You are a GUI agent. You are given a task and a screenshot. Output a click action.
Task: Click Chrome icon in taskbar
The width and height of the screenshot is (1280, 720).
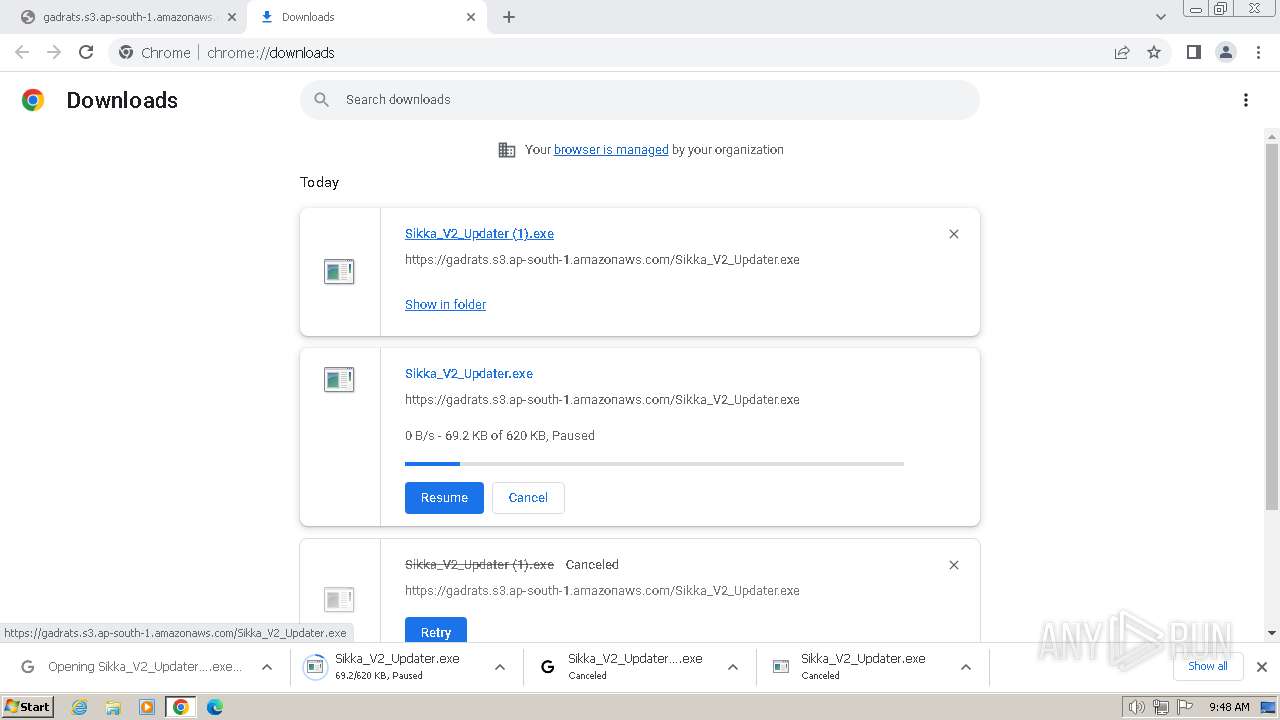point(181,707)
